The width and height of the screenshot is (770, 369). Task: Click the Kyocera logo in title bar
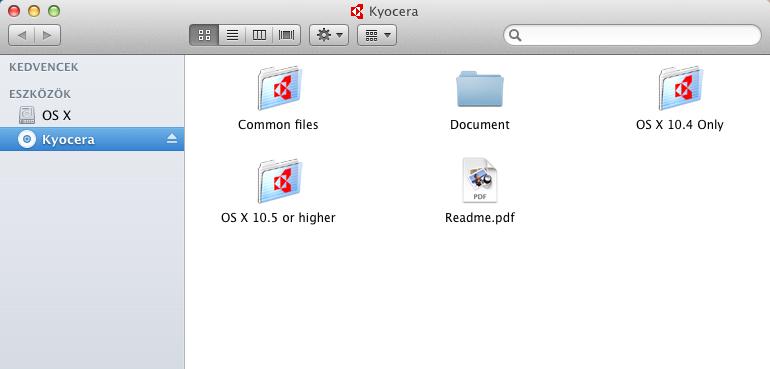[357, 11]
